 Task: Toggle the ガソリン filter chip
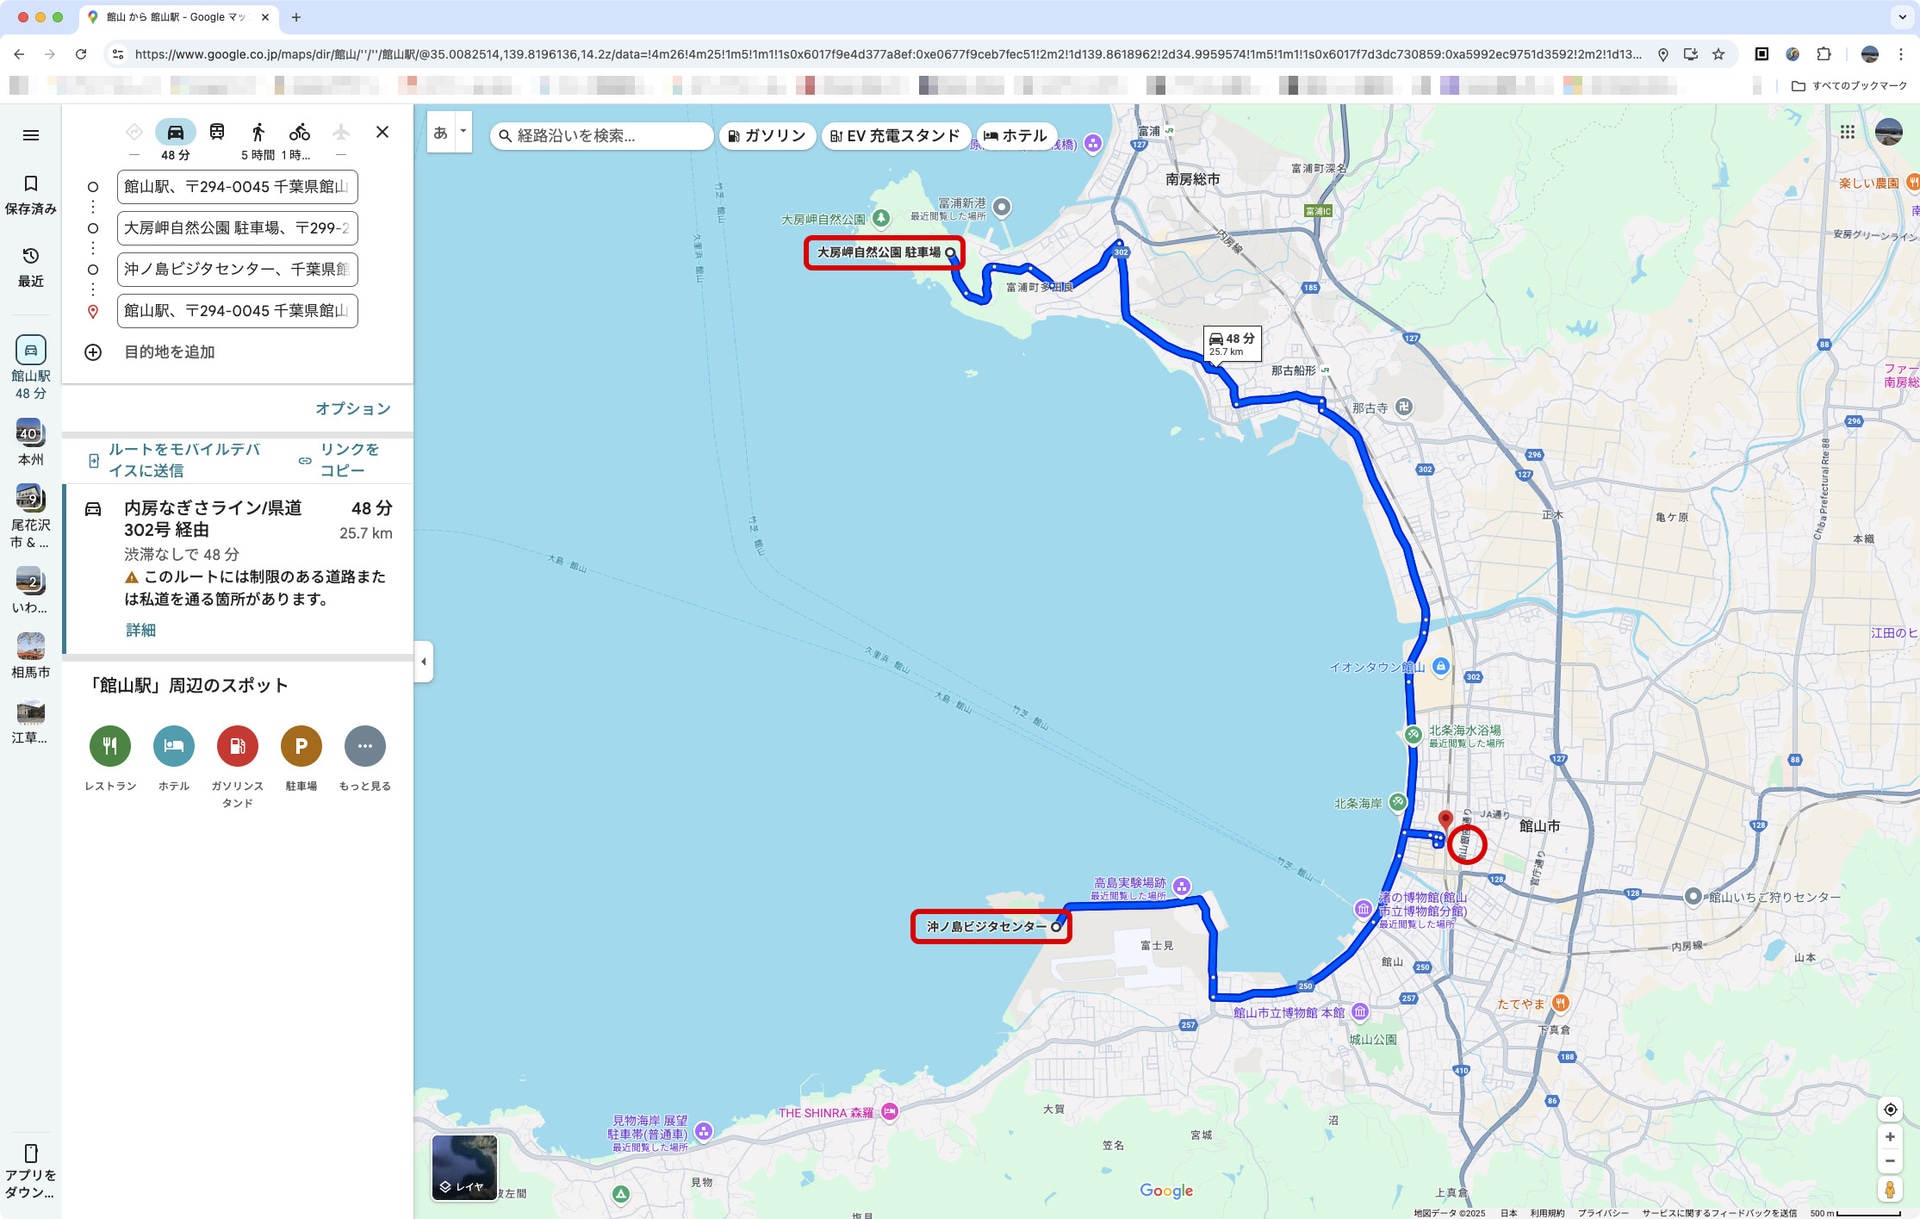[x=767, y=136]
